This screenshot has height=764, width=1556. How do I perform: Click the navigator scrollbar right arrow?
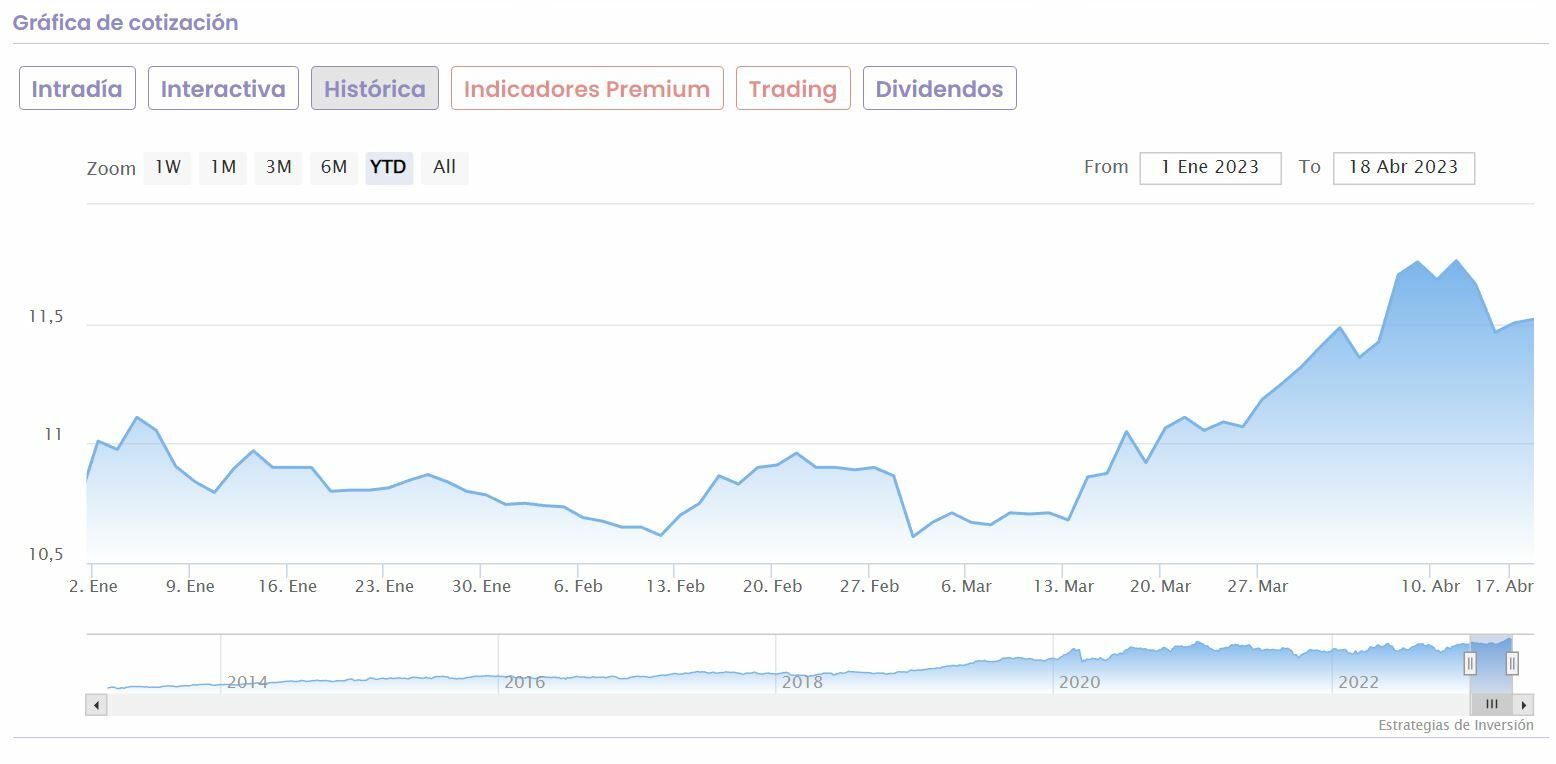(x=1524, y=705)
